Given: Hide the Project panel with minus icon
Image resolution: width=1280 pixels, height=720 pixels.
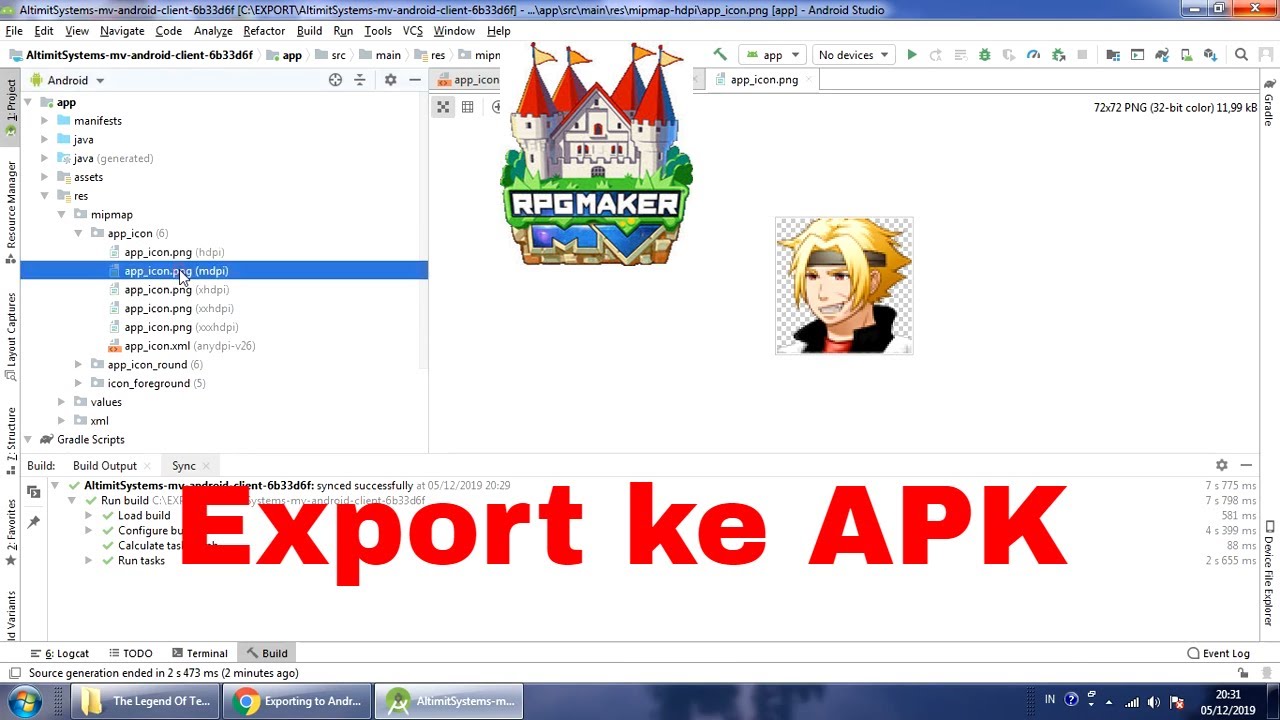Looking at the screenshot, I should coord(414,80).
